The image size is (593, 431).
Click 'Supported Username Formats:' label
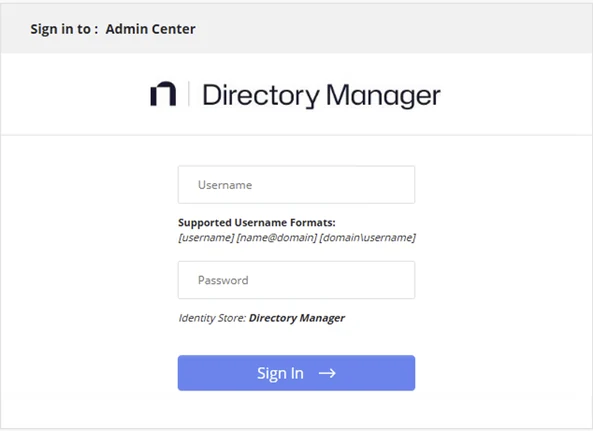257,223
